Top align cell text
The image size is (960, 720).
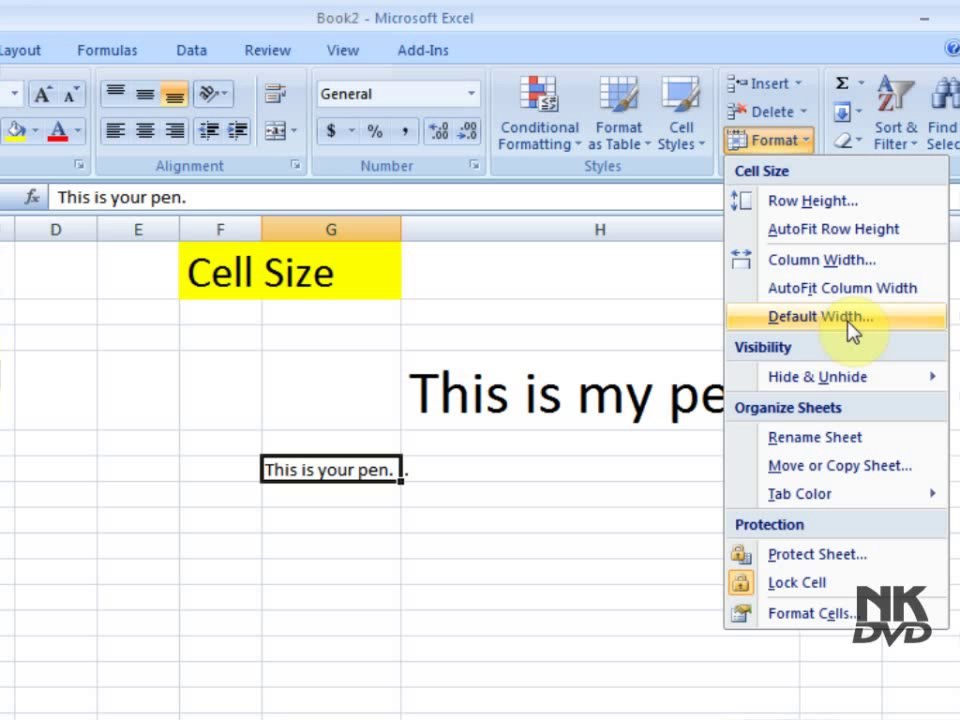115,94
